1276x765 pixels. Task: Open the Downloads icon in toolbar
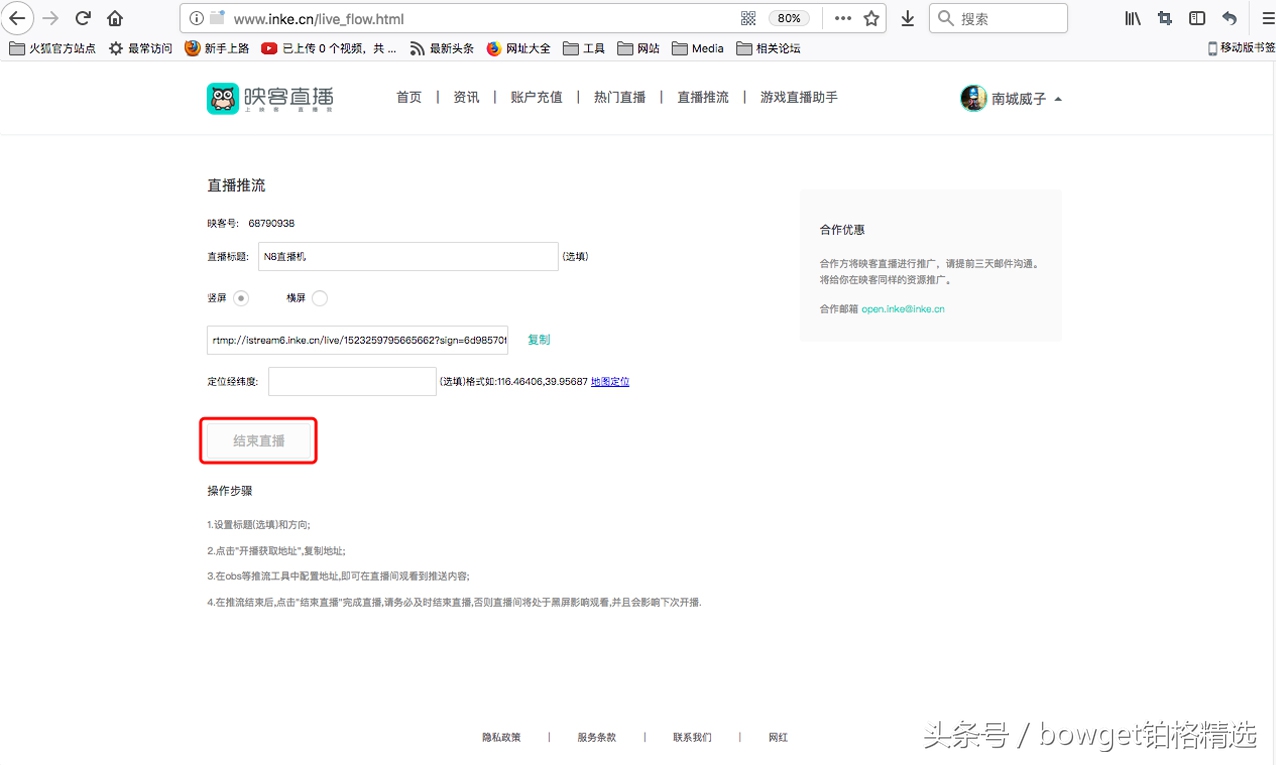pos(907,17)
